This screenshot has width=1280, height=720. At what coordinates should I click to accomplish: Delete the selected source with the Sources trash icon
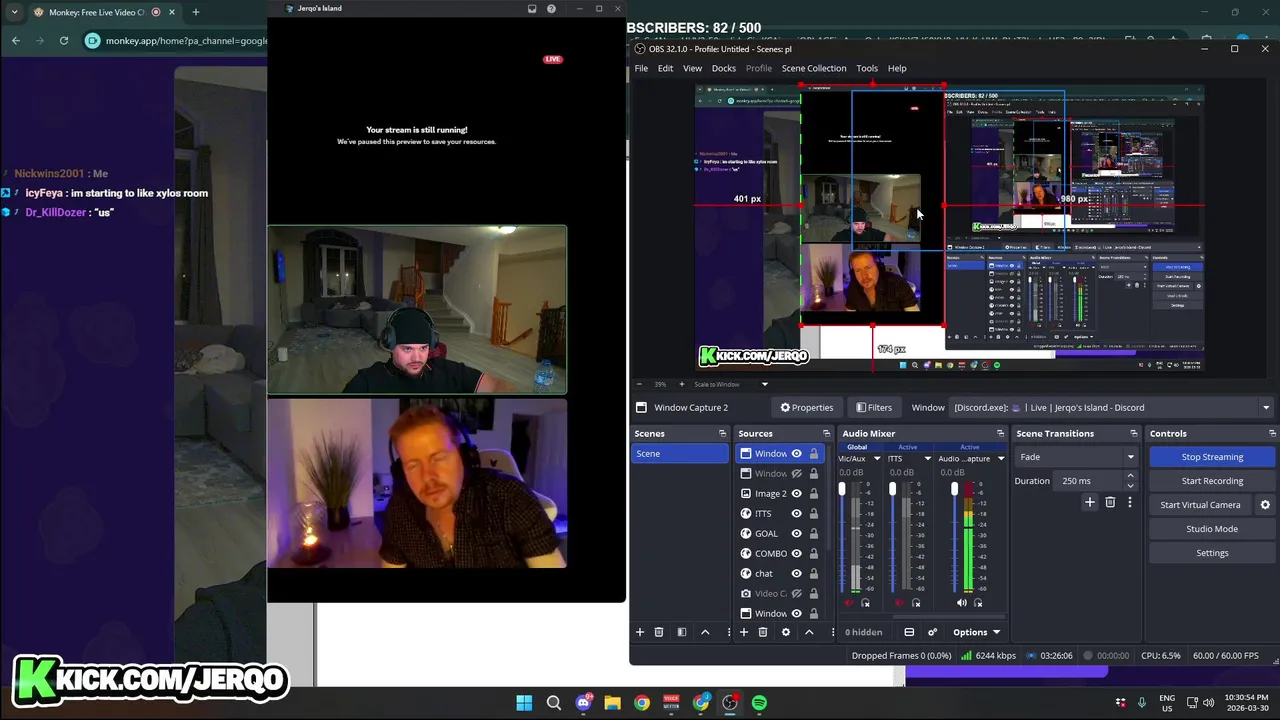tap(763, 632)
